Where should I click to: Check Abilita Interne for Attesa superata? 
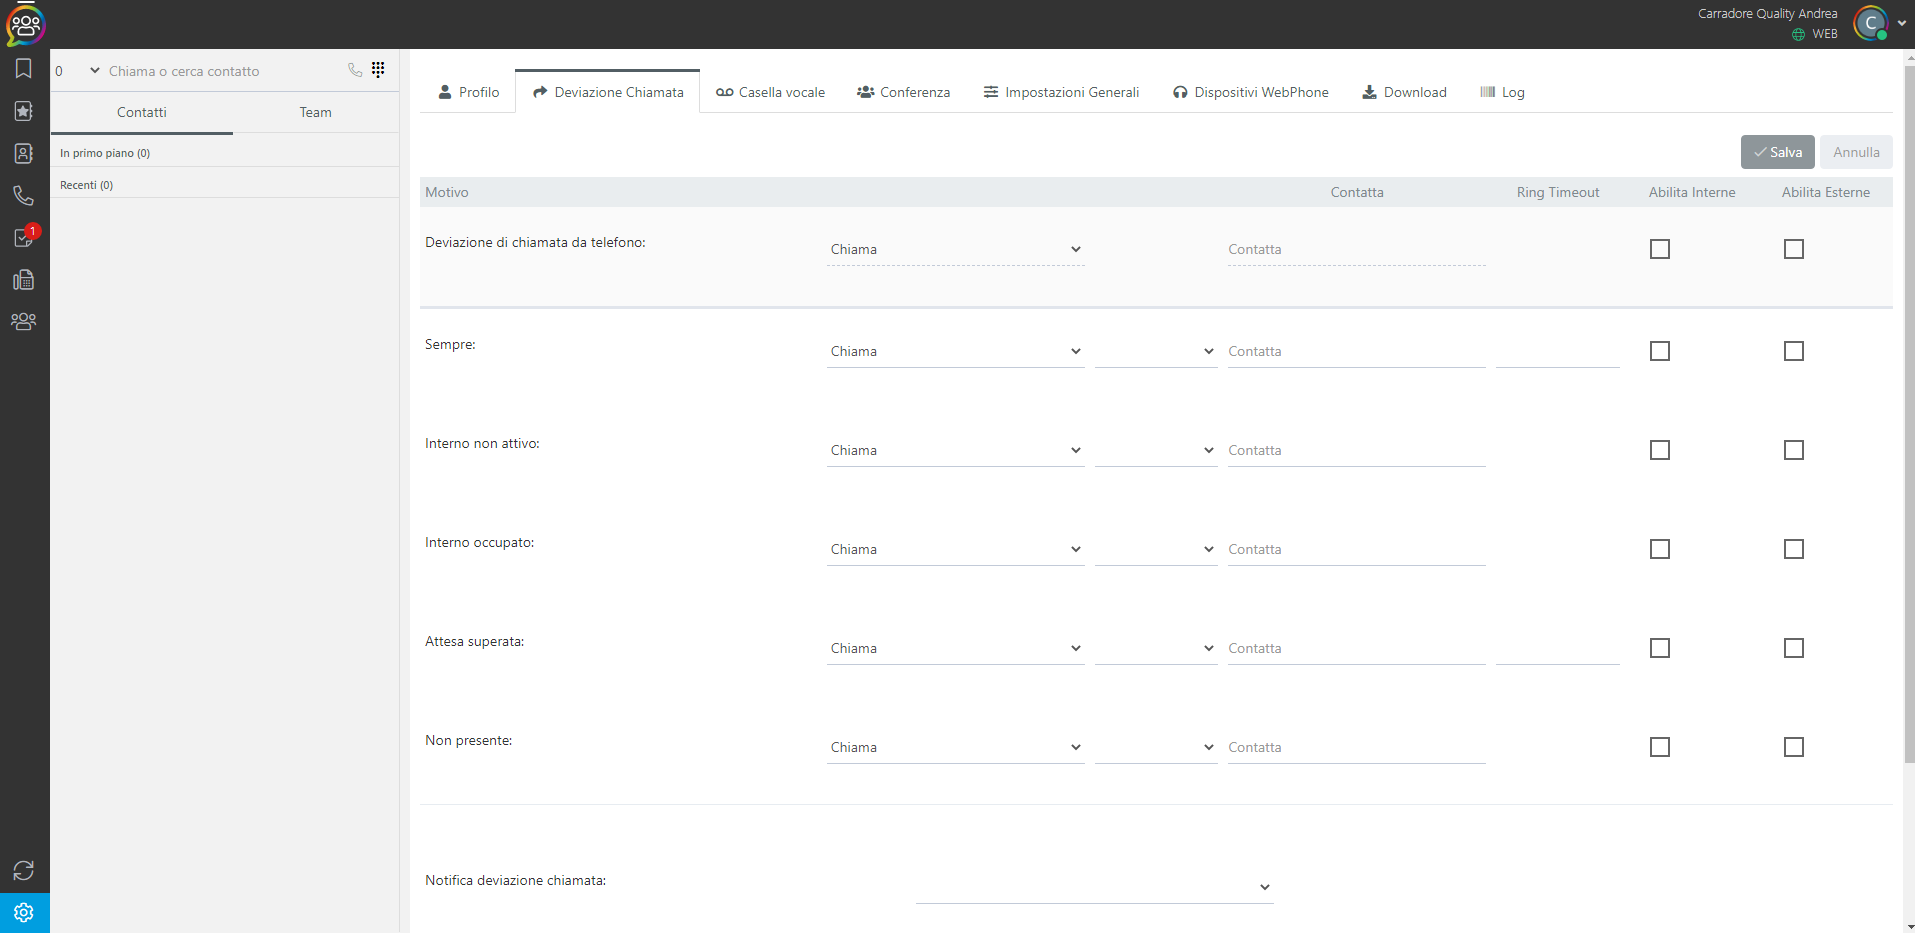tap(1660, 648)
